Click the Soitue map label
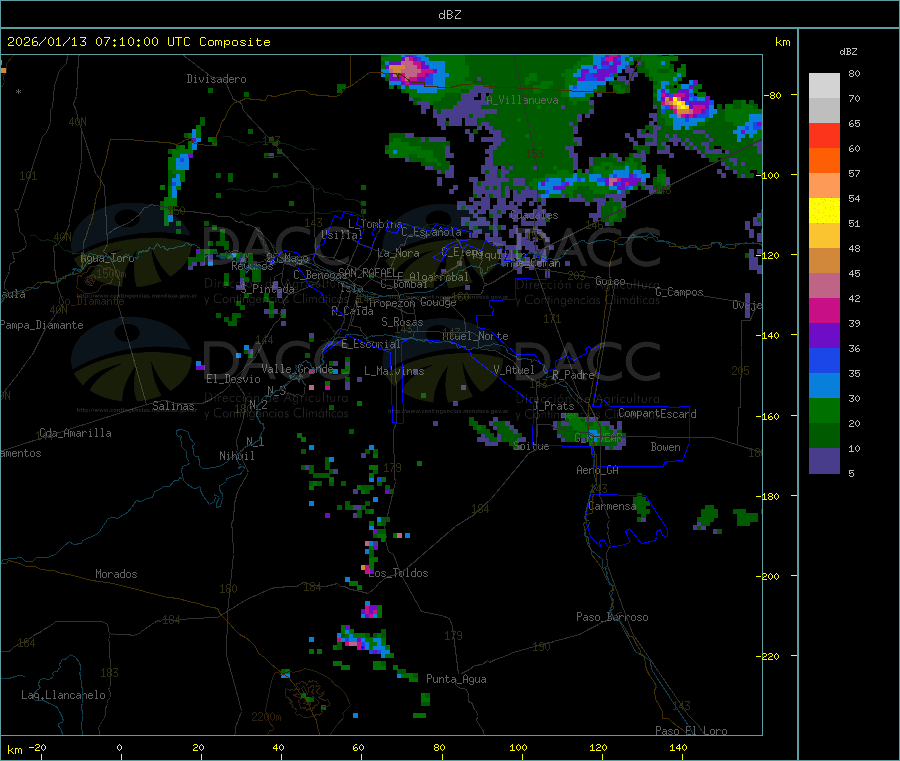The height and width of the screenshot is (761, 900). point(531,446)
